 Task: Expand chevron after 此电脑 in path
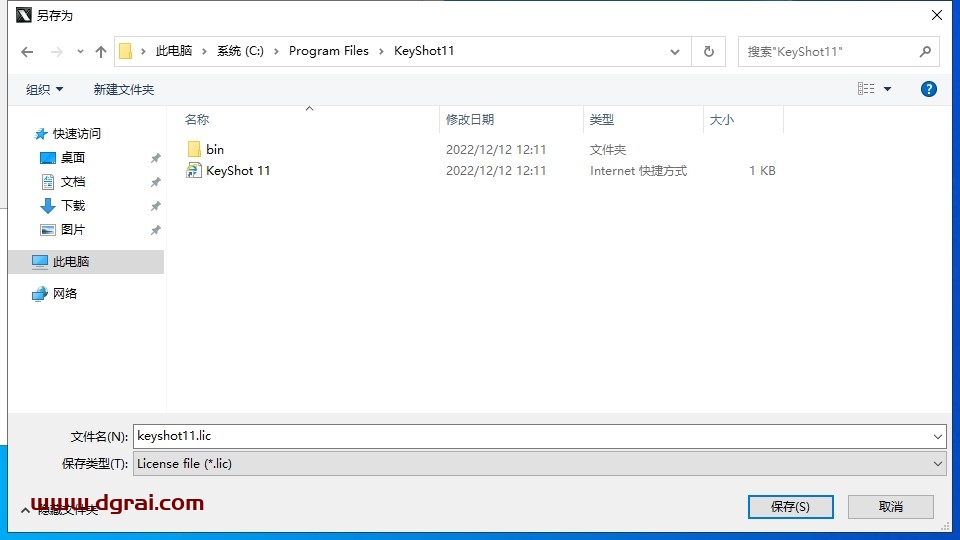click(204, 51)
